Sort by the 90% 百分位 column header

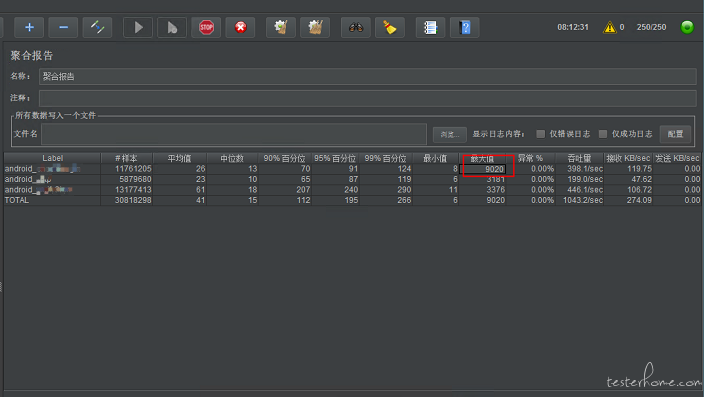[285, 158]
